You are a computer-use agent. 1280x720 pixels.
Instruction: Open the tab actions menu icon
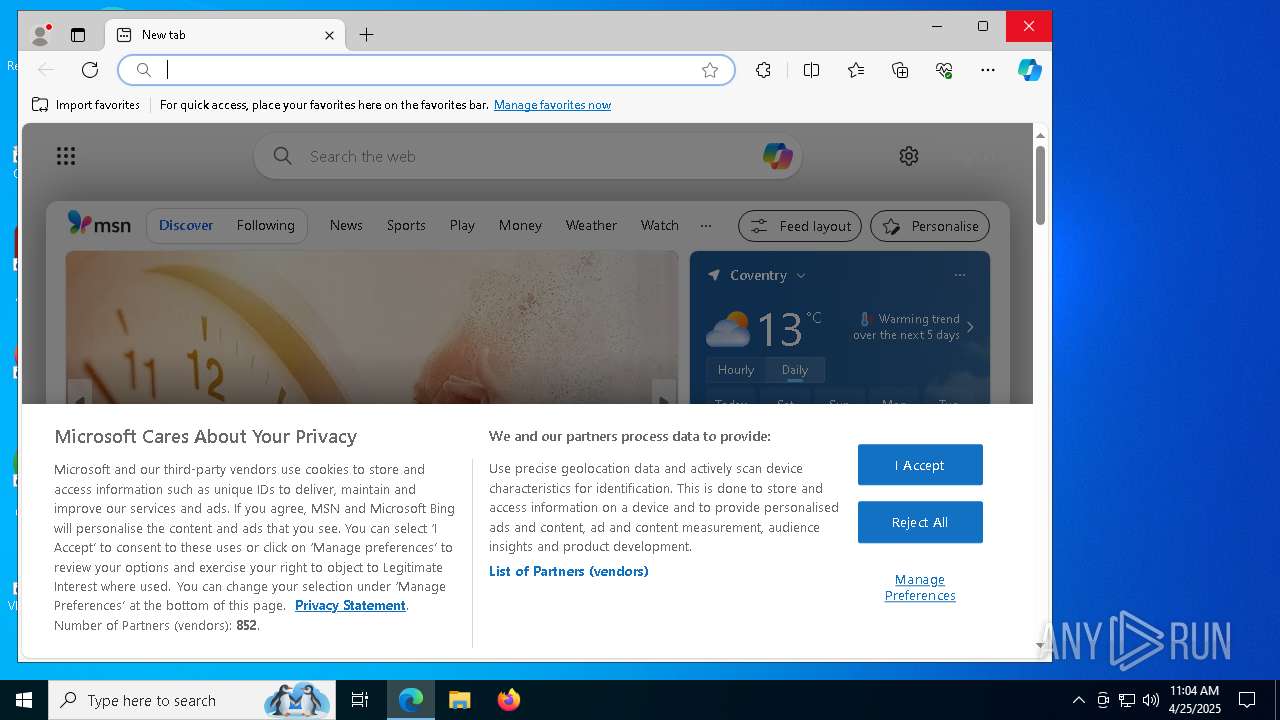78,35
